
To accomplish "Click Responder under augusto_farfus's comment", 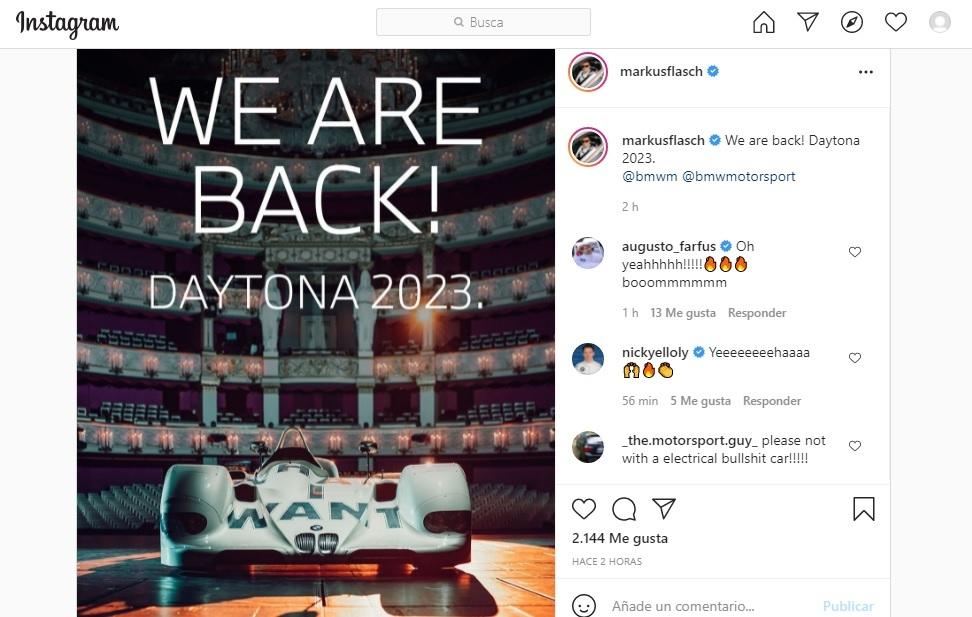I will coord(757,313).
